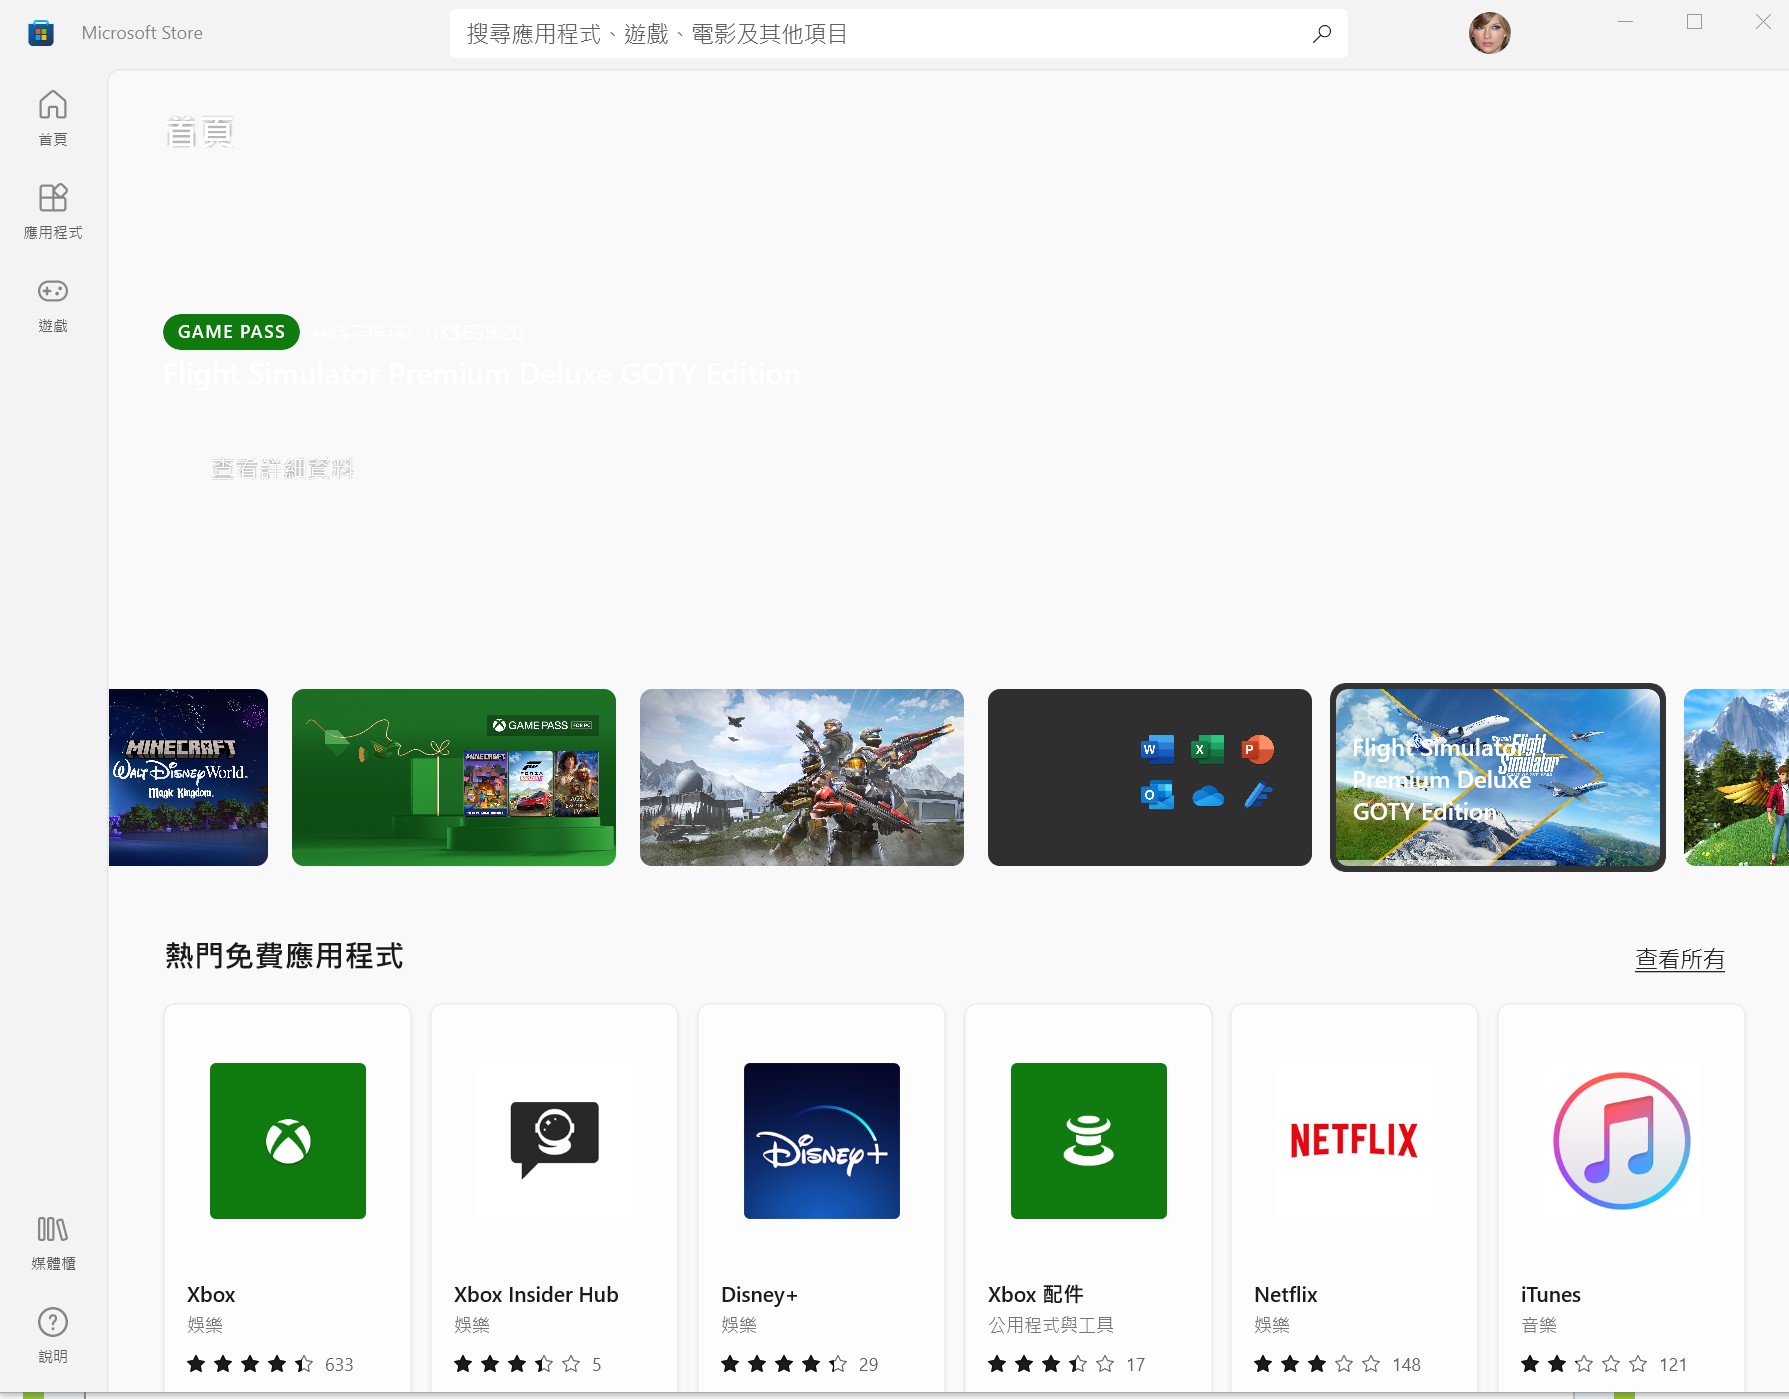Select the Halo soldiers banner thumbnail
This screenshot has height=1399, width=1789.
(802, 777)
